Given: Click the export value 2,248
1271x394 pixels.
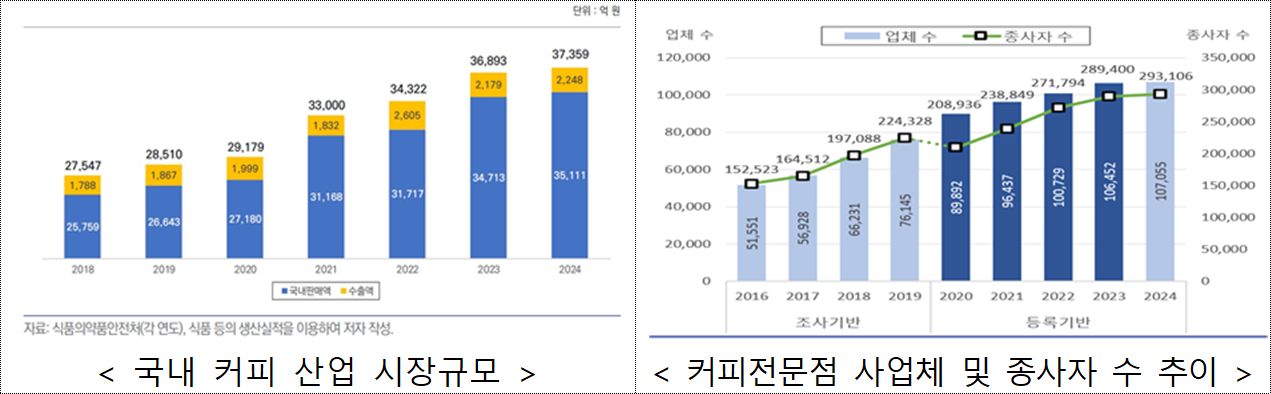Looking at the screenshot, I should coord(569,80).
